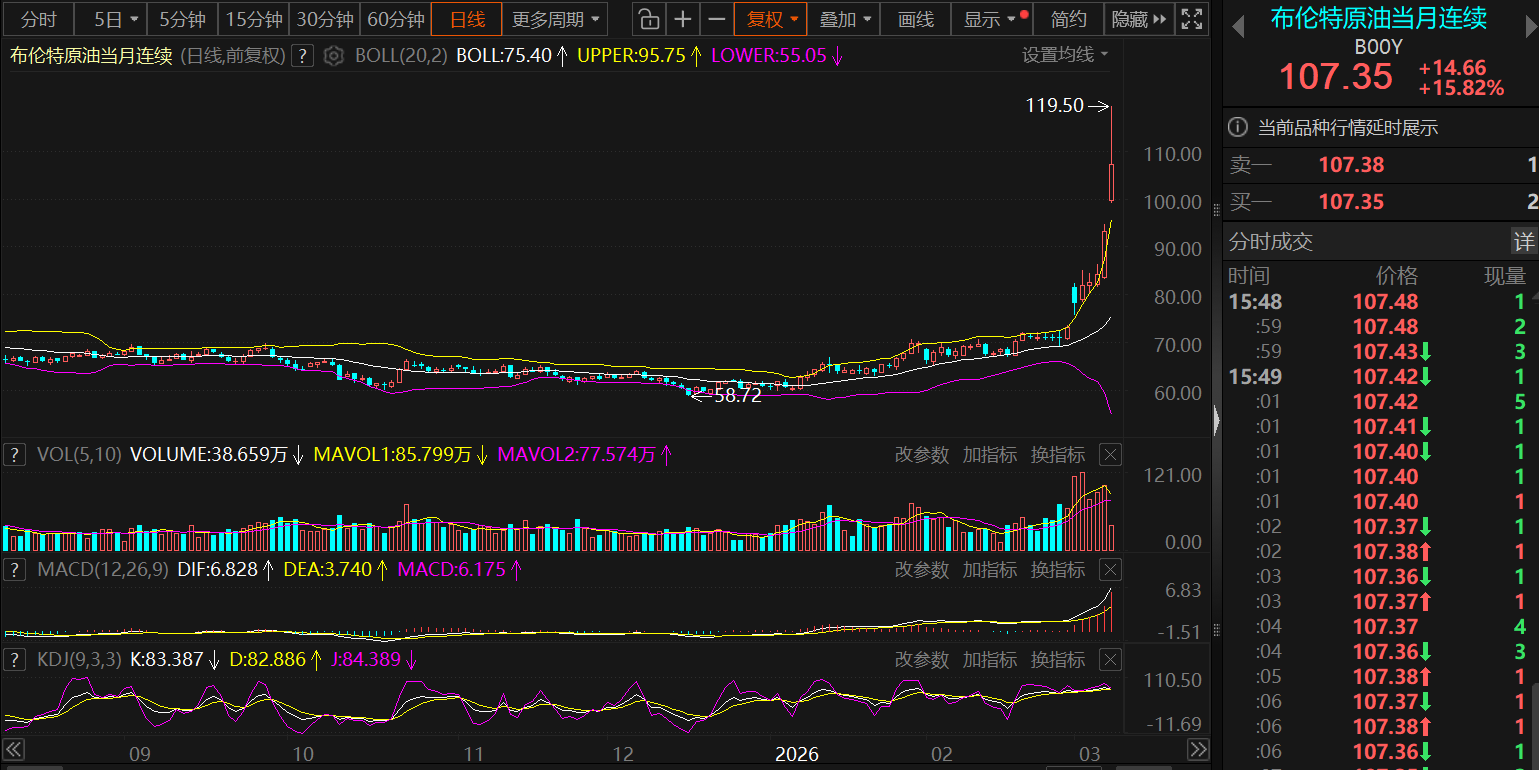The image size is (1539, 770).
Task: Open BOLL indicator settings gear icon
Action: pyautogui.click(x=335, y=56)
